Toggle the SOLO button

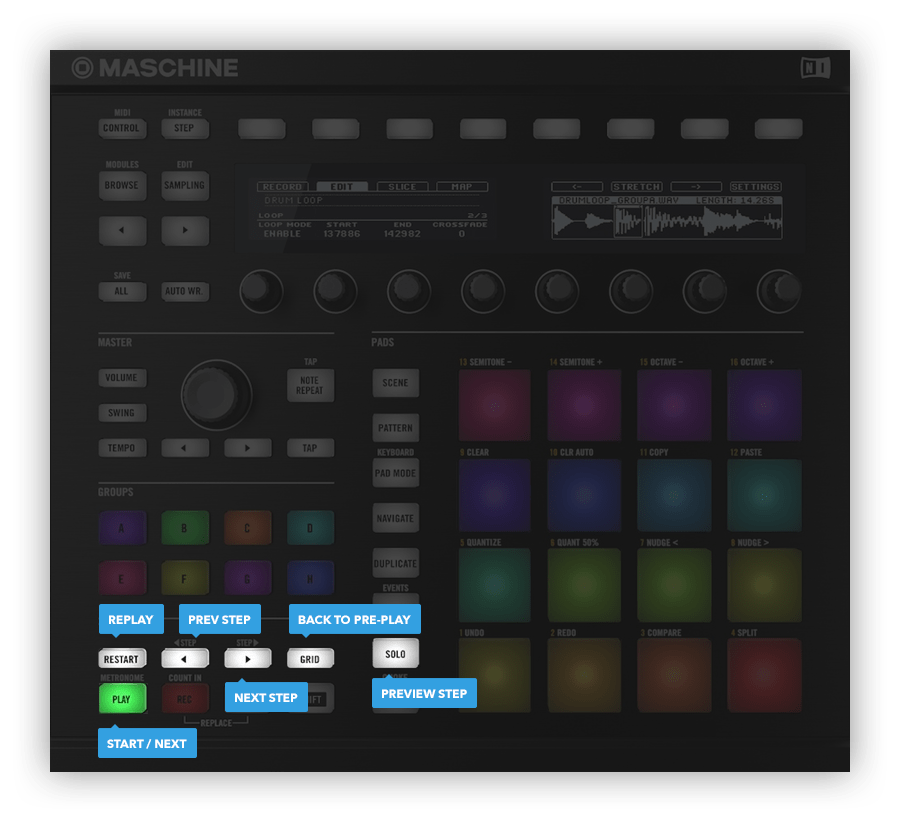(x=395, y=653)
